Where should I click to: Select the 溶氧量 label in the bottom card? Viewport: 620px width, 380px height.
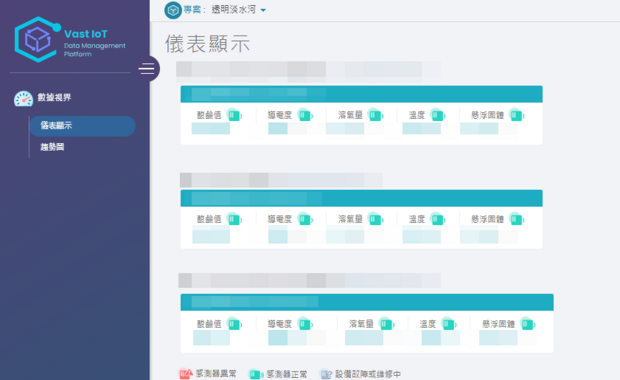pyautogui.click(x=361, y=324)
